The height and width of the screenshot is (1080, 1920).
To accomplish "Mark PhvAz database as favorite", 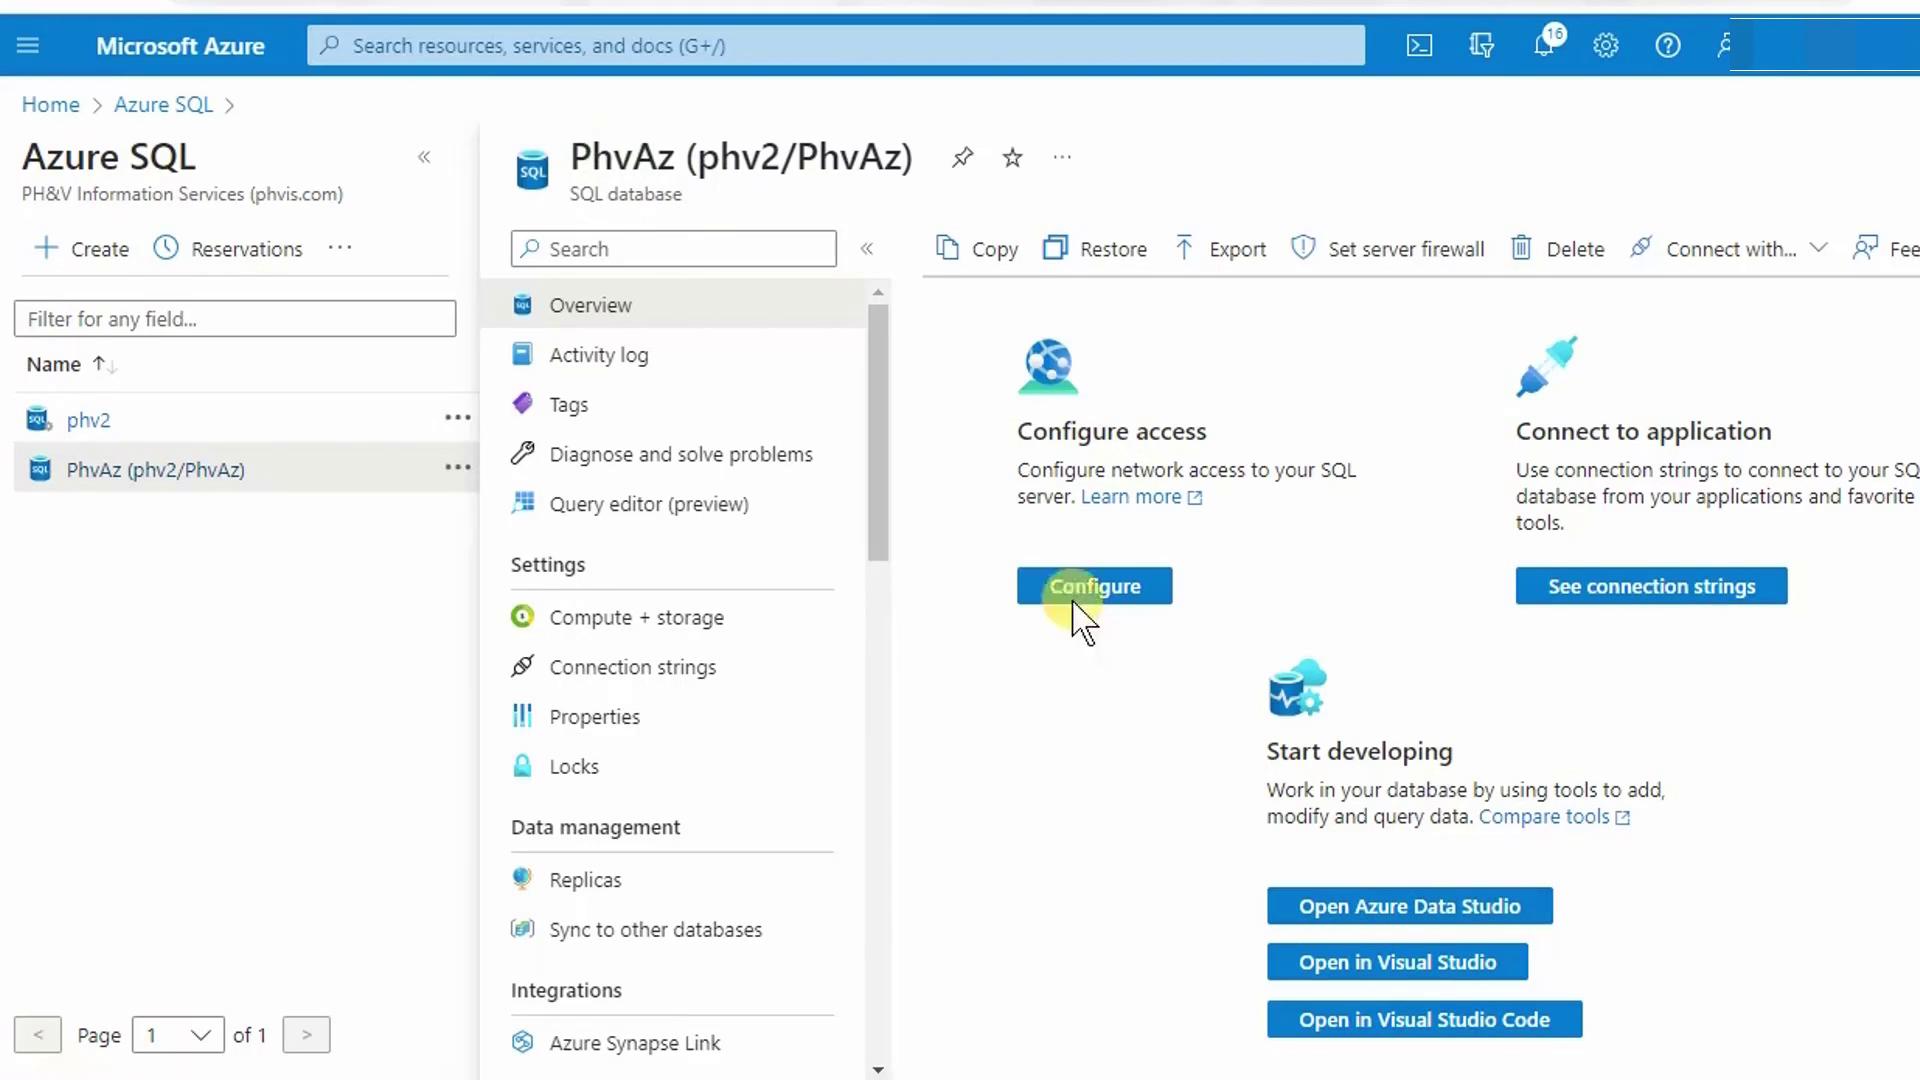I will 1012,157.
